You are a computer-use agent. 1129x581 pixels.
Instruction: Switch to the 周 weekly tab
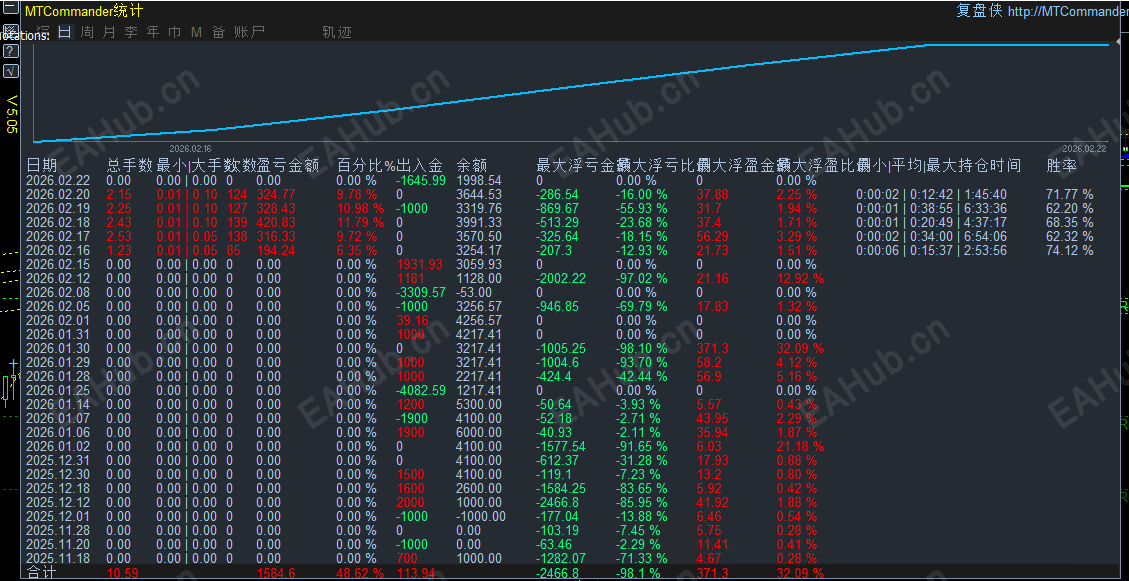[x=87, y=32]
